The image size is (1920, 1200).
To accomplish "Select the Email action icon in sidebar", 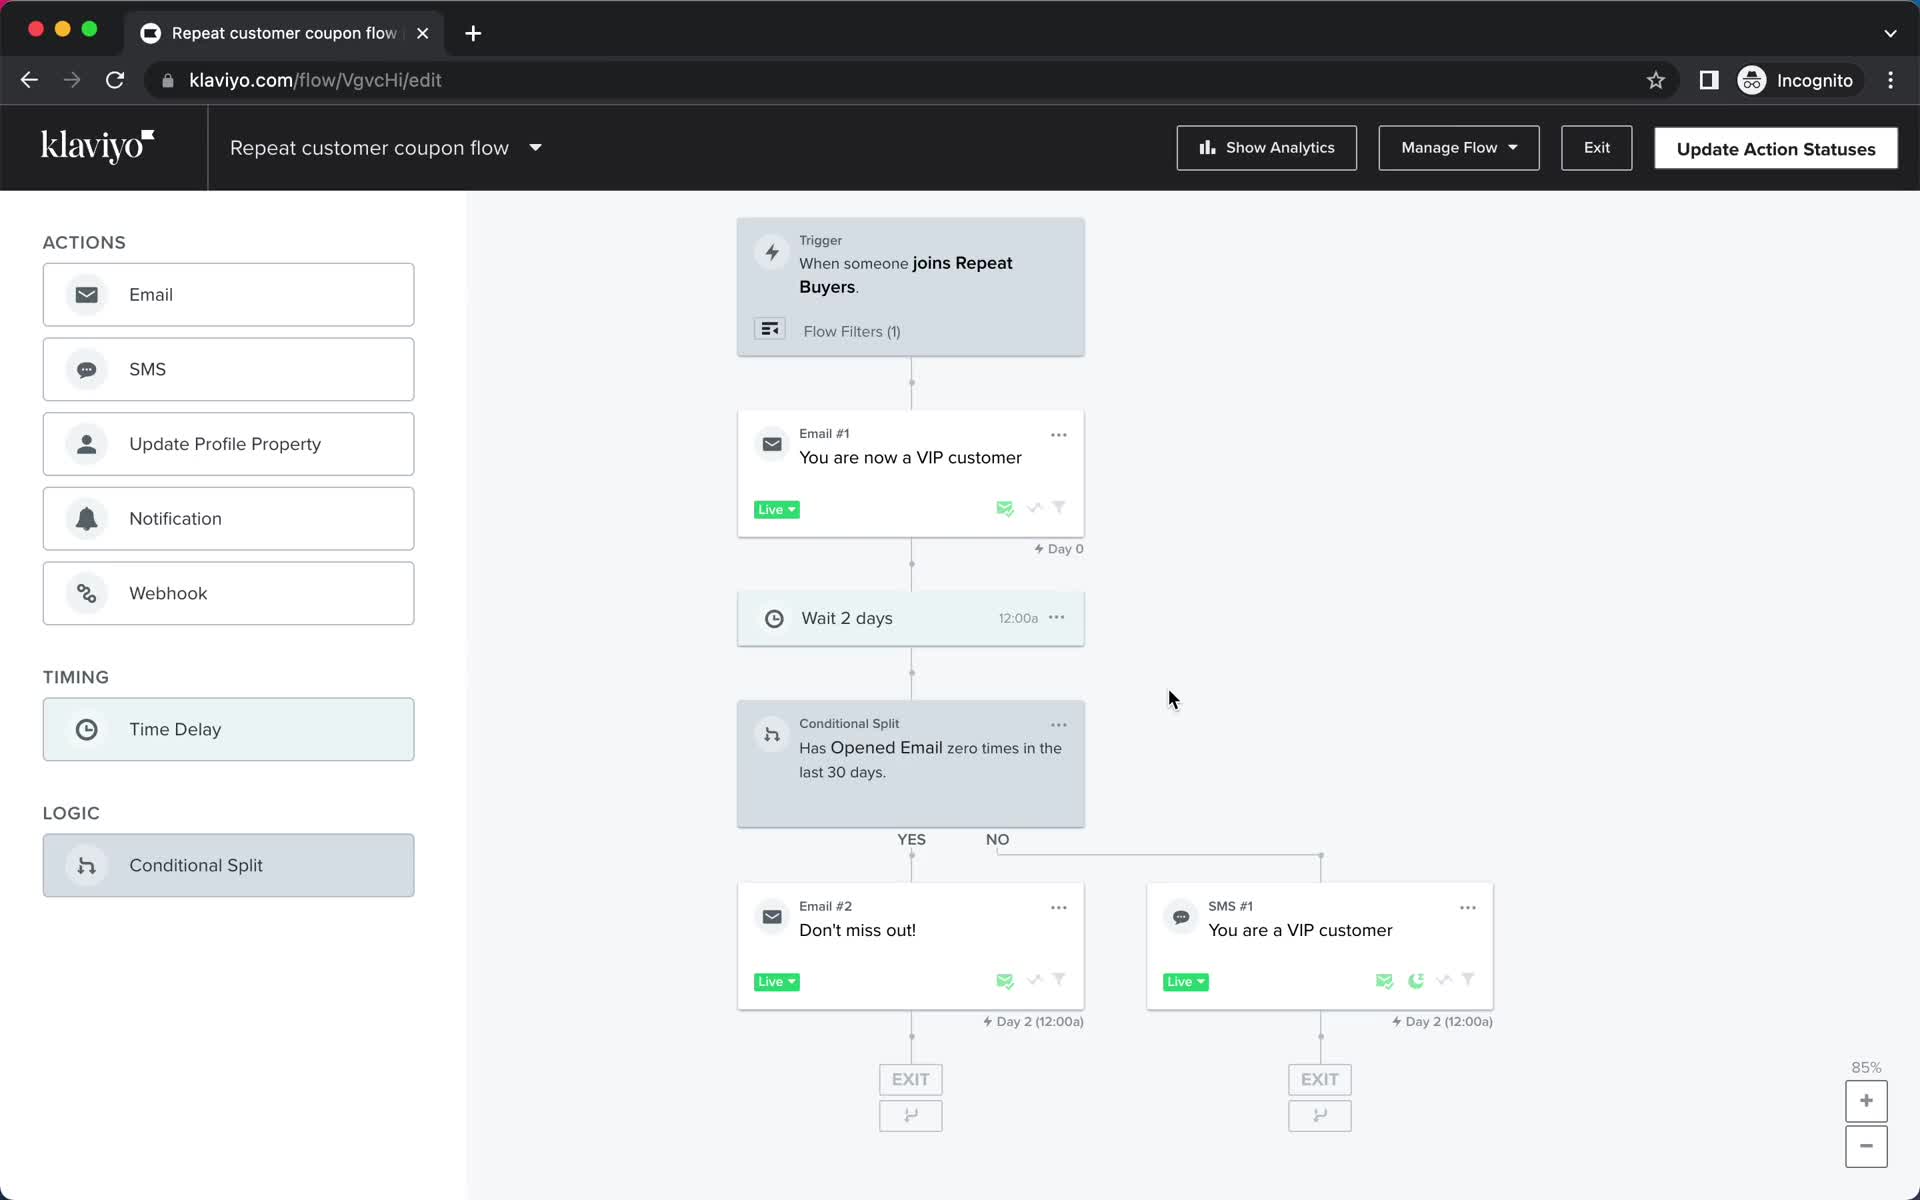I will pyautogui.click(x=87, y=295).
